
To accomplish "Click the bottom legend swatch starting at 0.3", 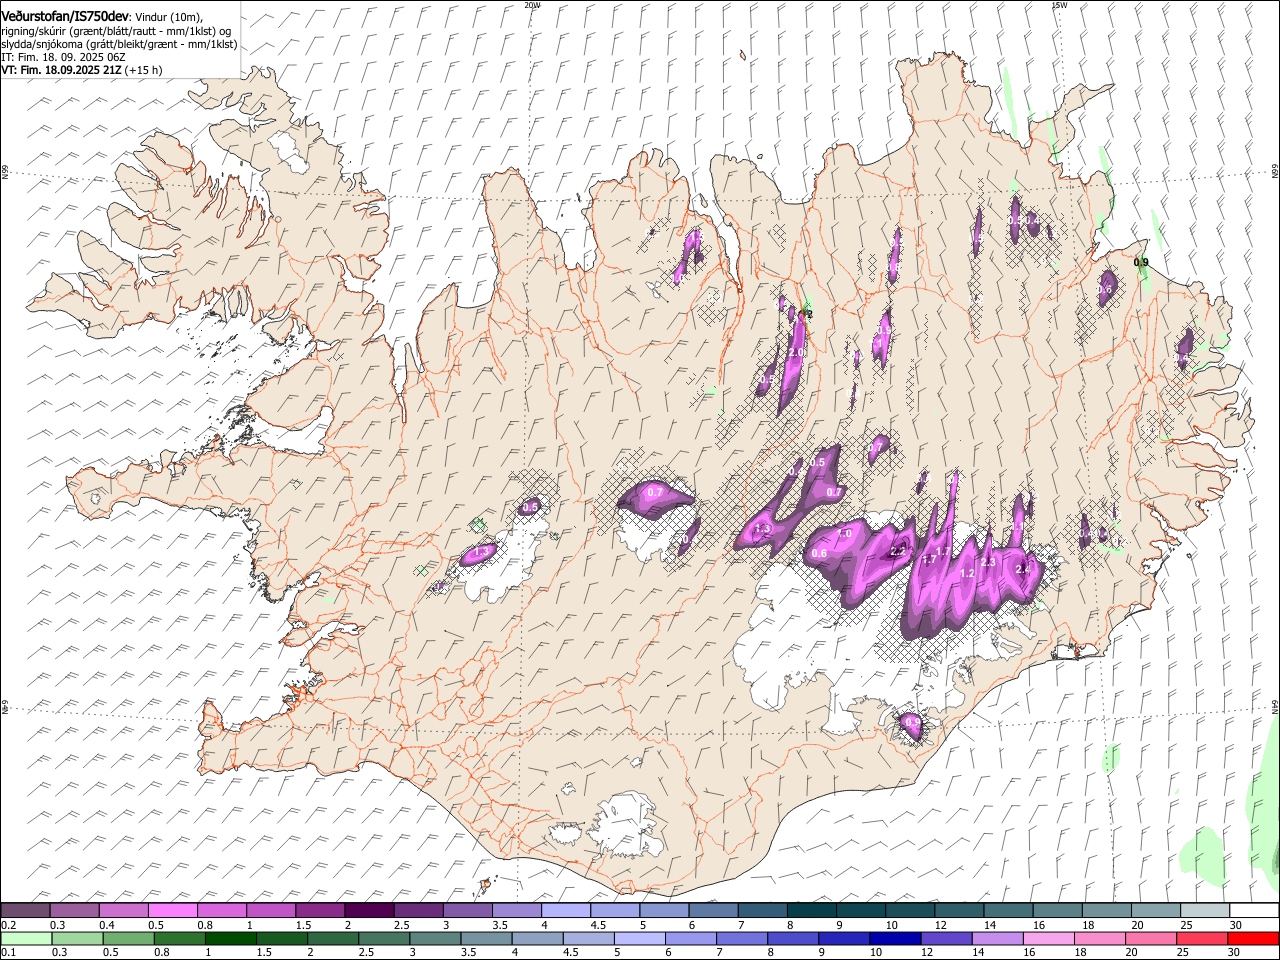I will 77,938.
